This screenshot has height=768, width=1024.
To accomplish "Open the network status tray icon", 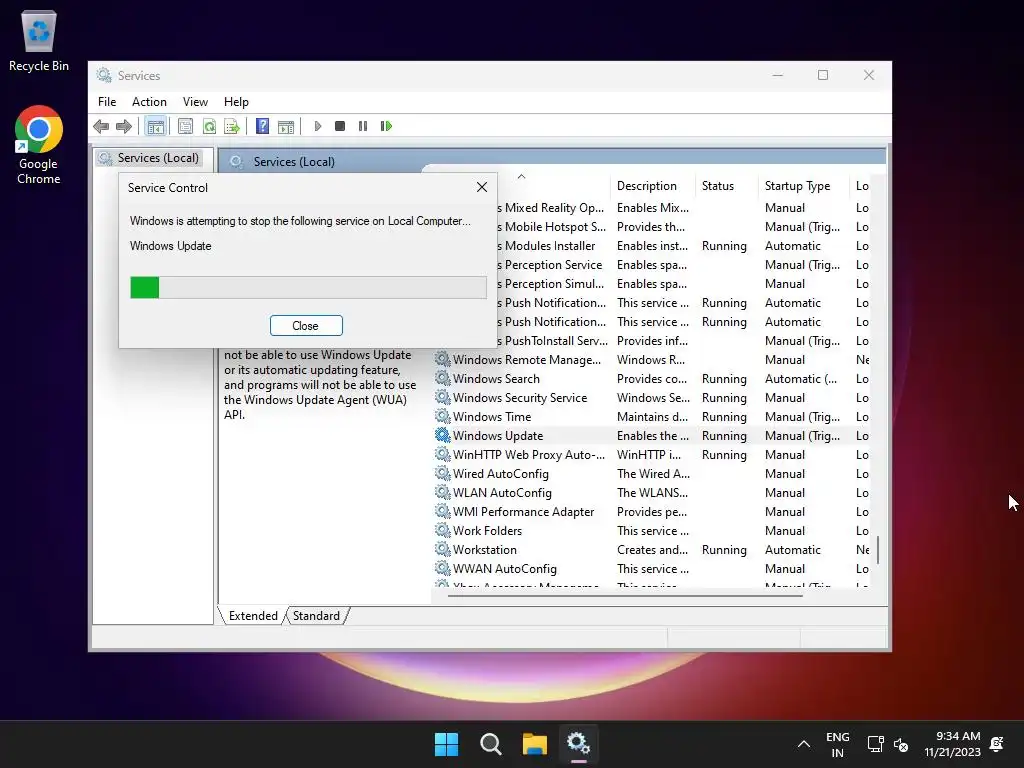I will tap(875, 744).
